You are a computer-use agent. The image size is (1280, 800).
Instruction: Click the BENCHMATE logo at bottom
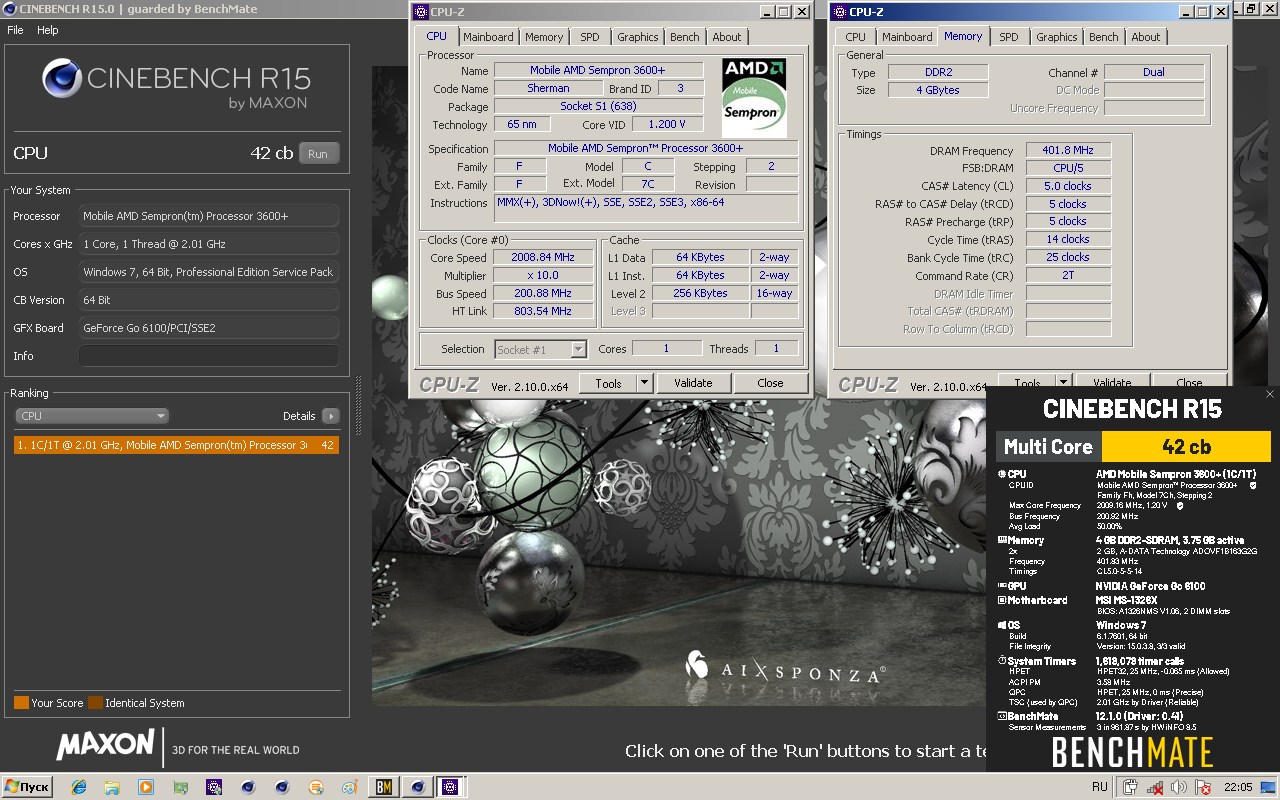pyautogui.click(x=1132, y=752)
